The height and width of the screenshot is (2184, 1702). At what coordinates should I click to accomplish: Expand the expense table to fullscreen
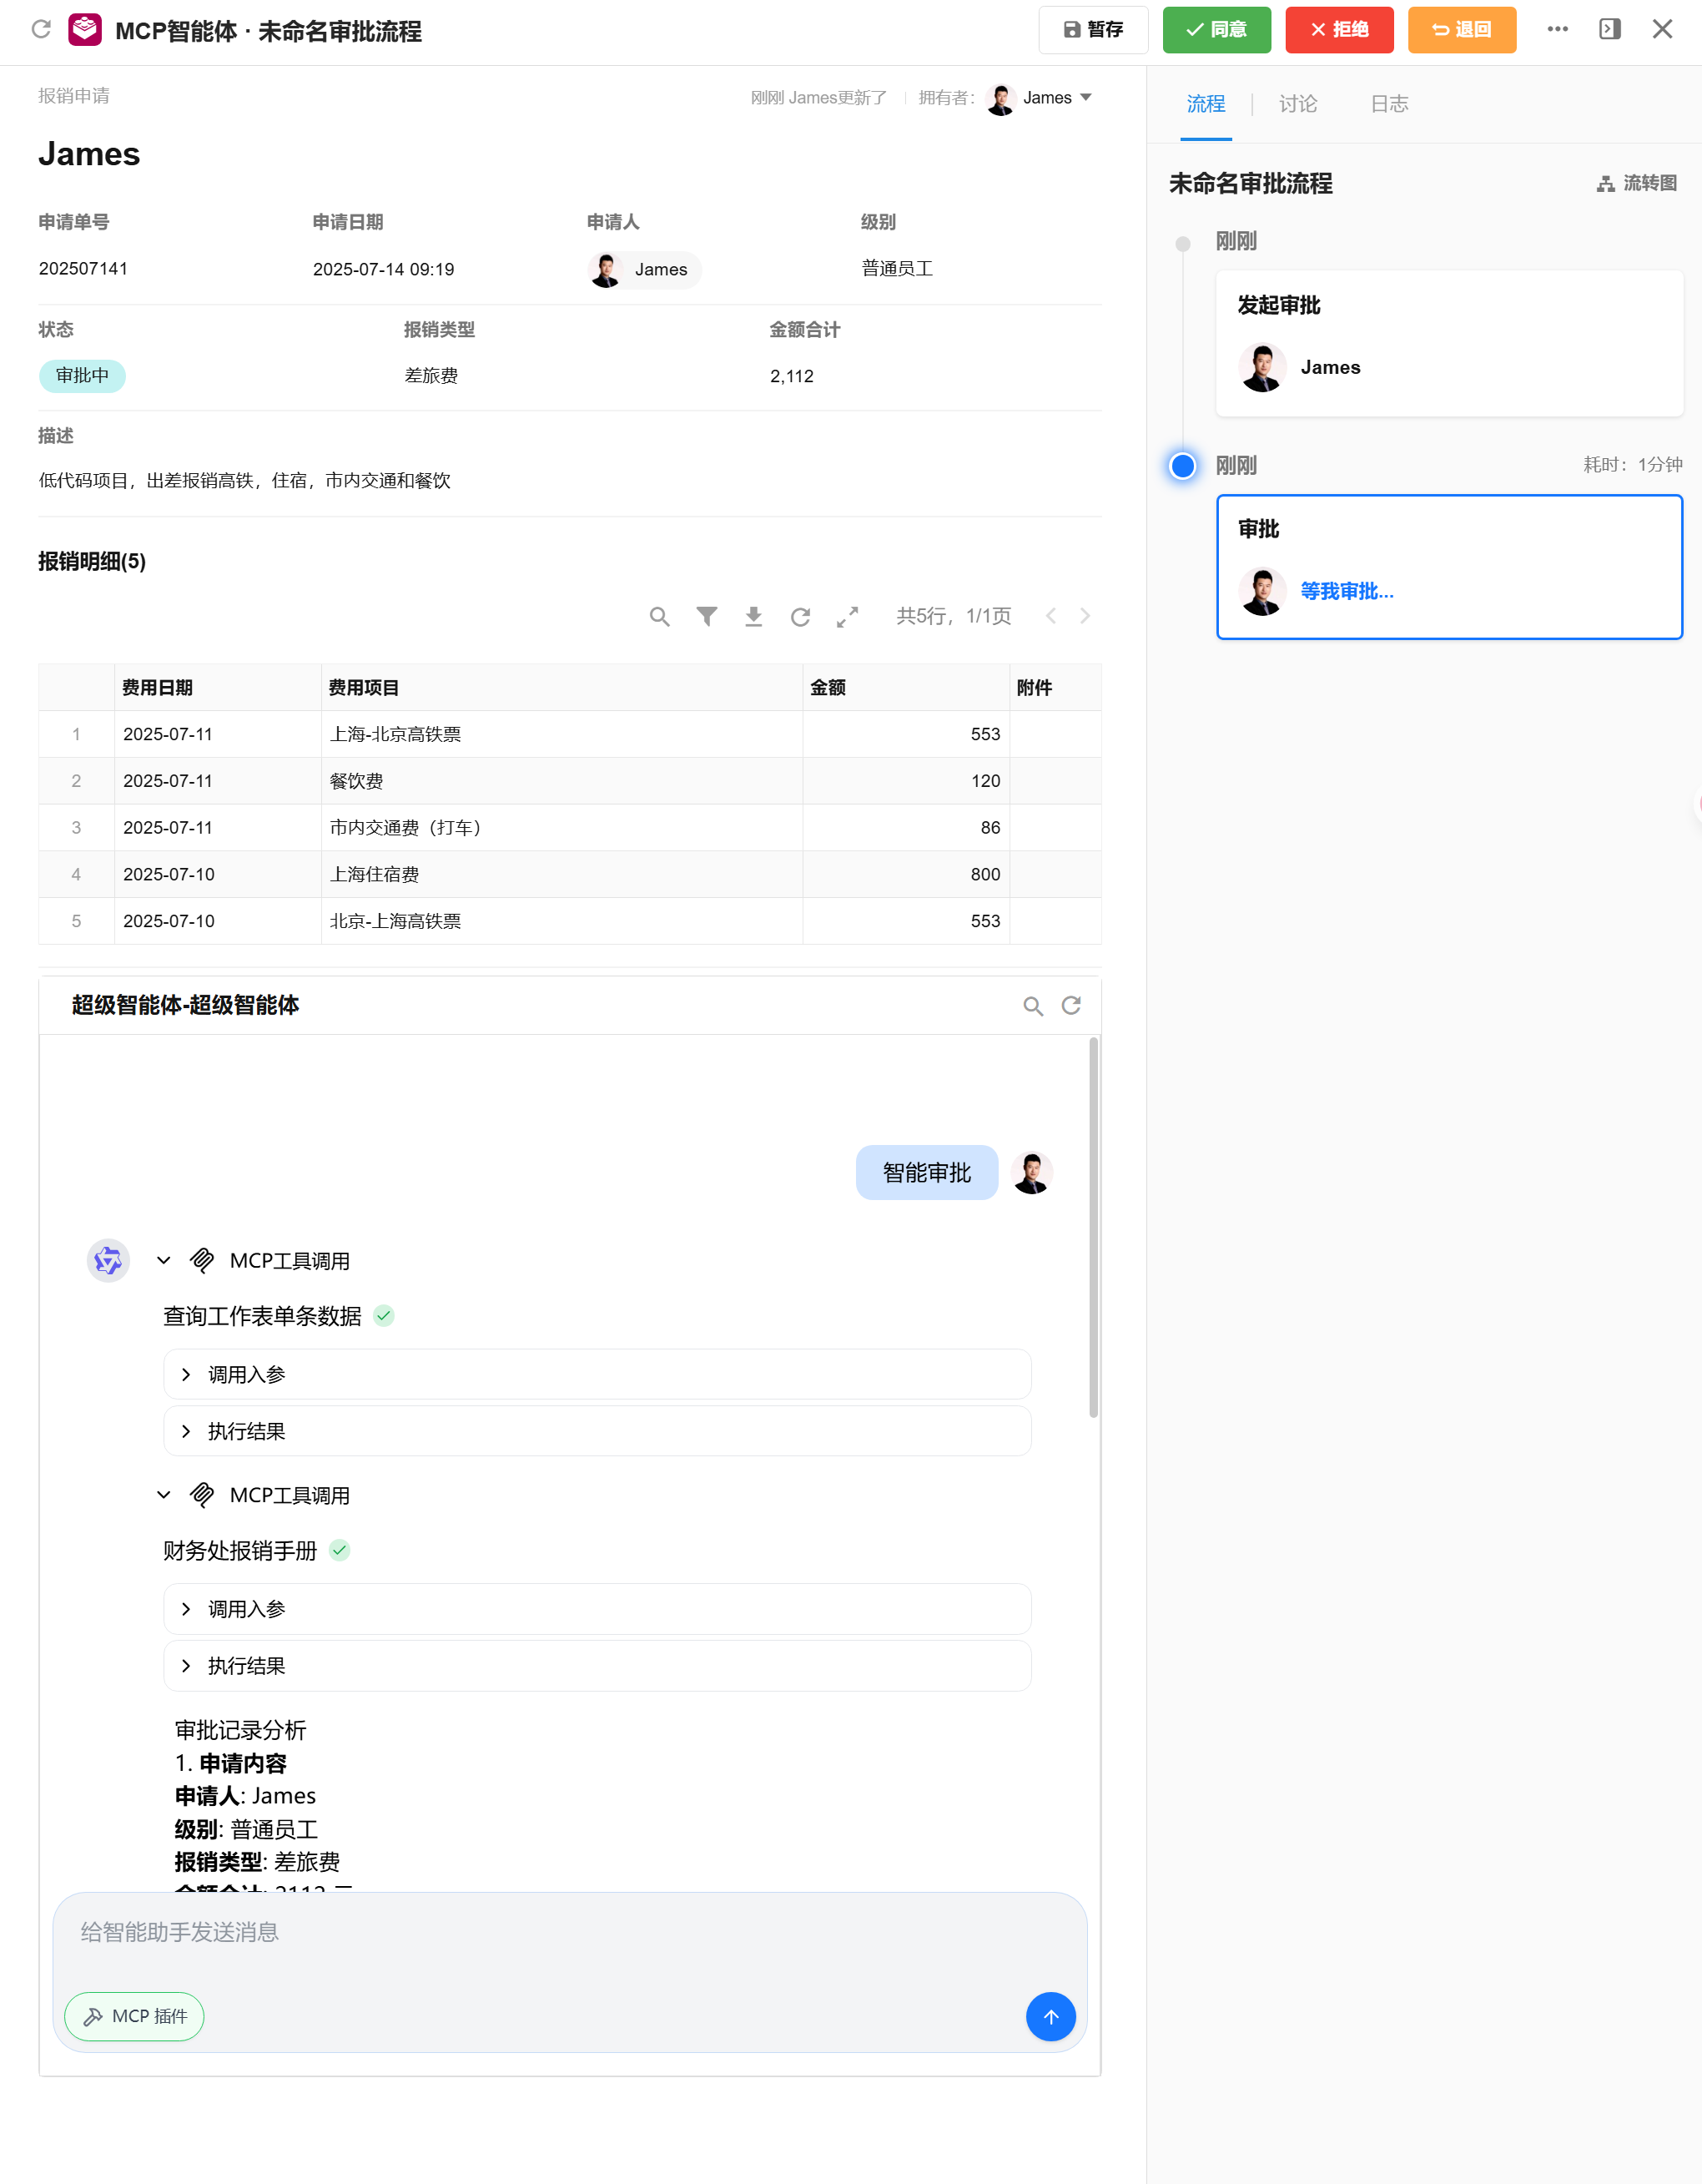(848, 616)
